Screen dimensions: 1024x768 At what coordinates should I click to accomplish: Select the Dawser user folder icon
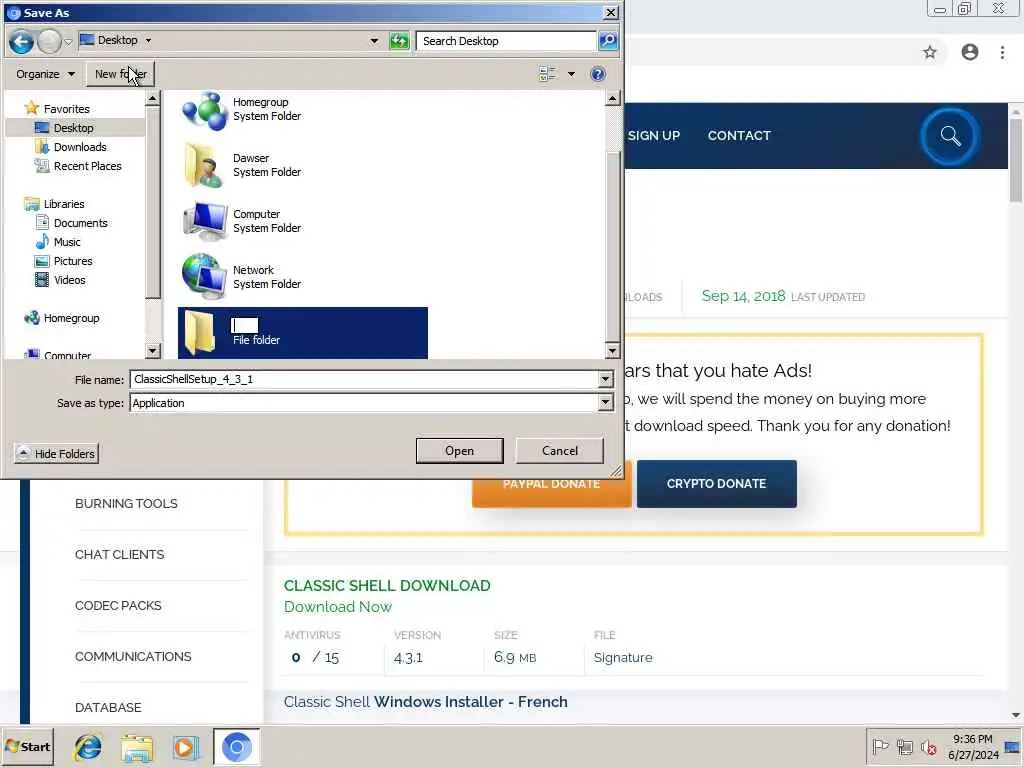click(x=203, y=165)
